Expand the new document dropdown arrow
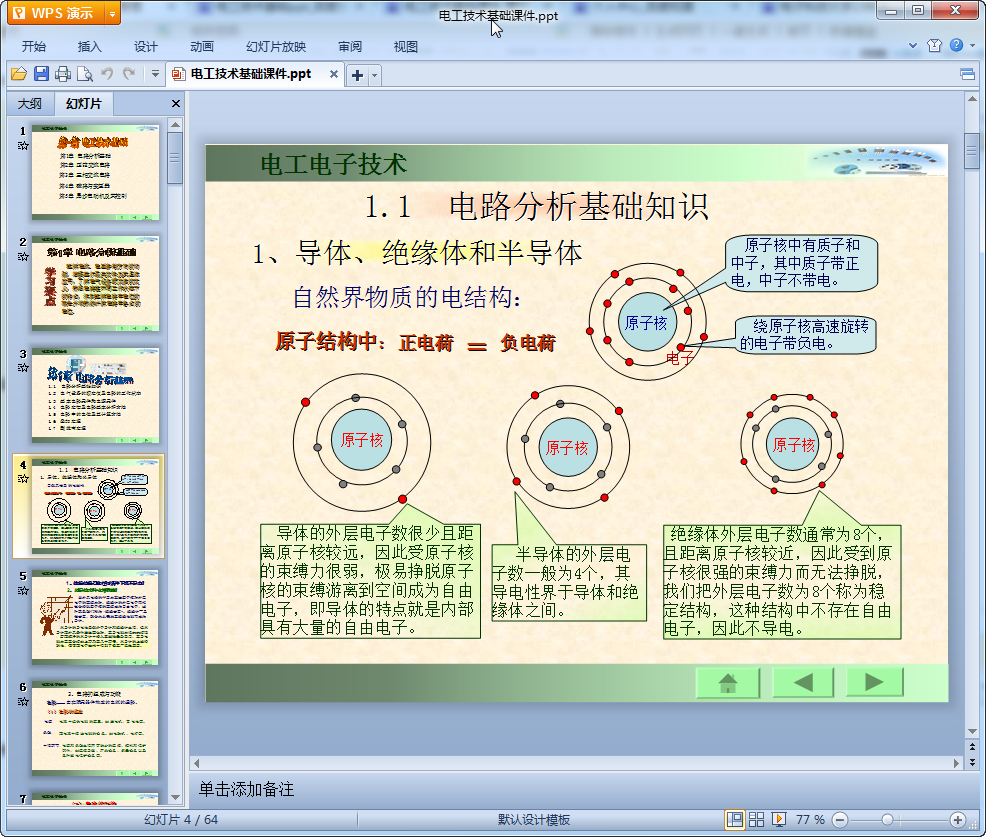This screenshot has height=837, width=986. [375, 75]
